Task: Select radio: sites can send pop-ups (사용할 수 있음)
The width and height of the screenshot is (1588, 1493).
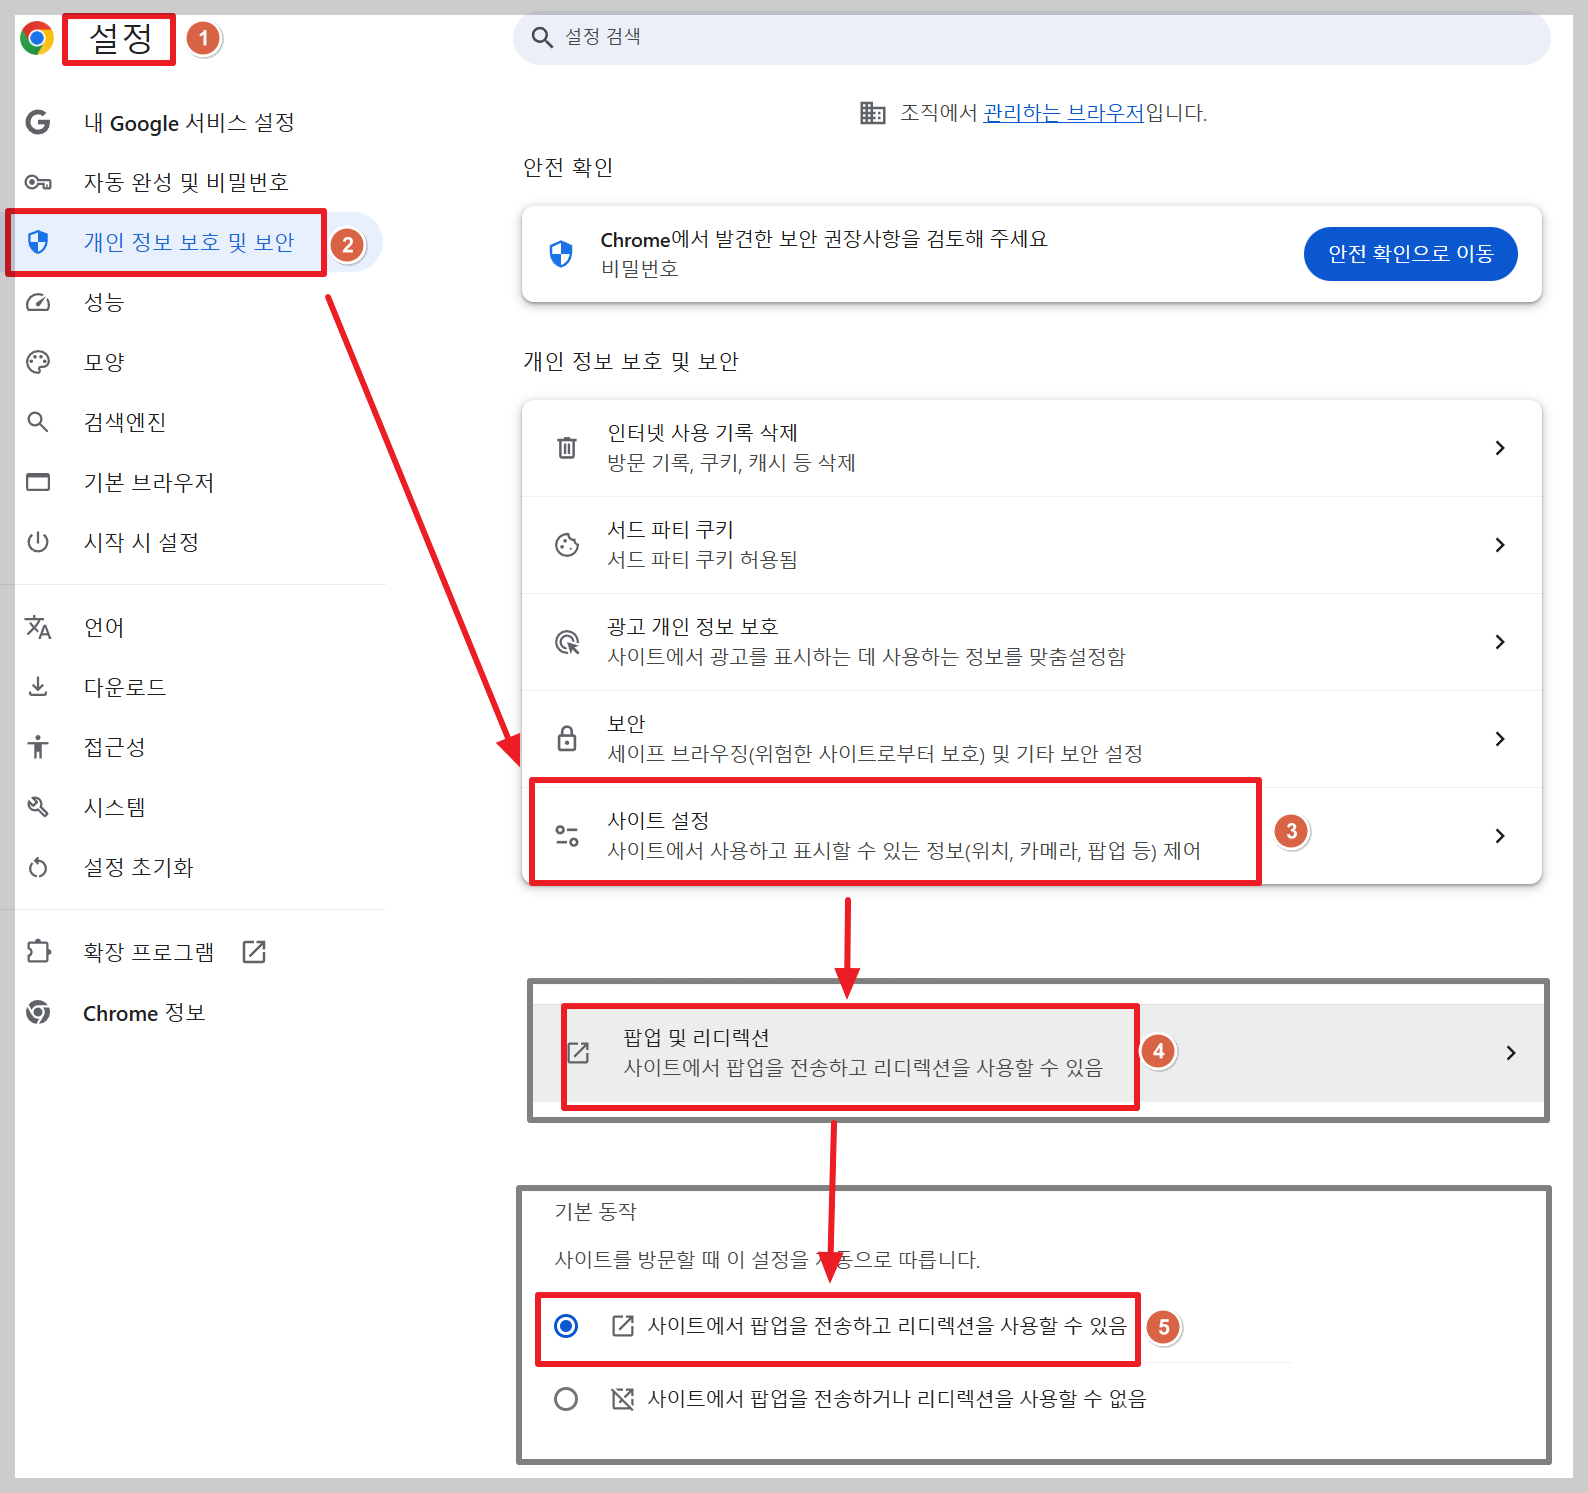Action: 566,1326
